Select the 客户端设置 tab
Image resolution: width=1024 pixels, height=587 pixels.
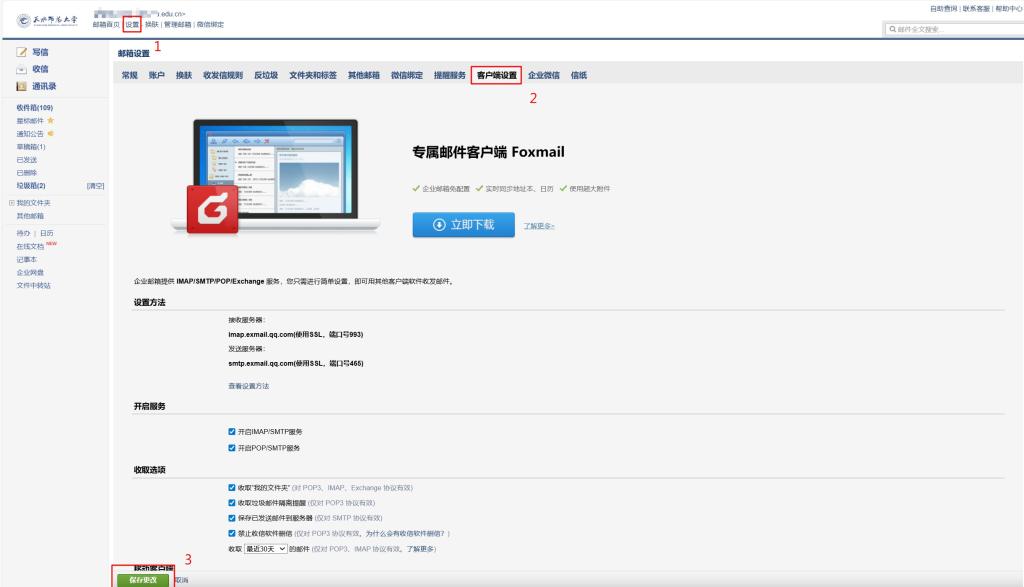tap(496, 76)
